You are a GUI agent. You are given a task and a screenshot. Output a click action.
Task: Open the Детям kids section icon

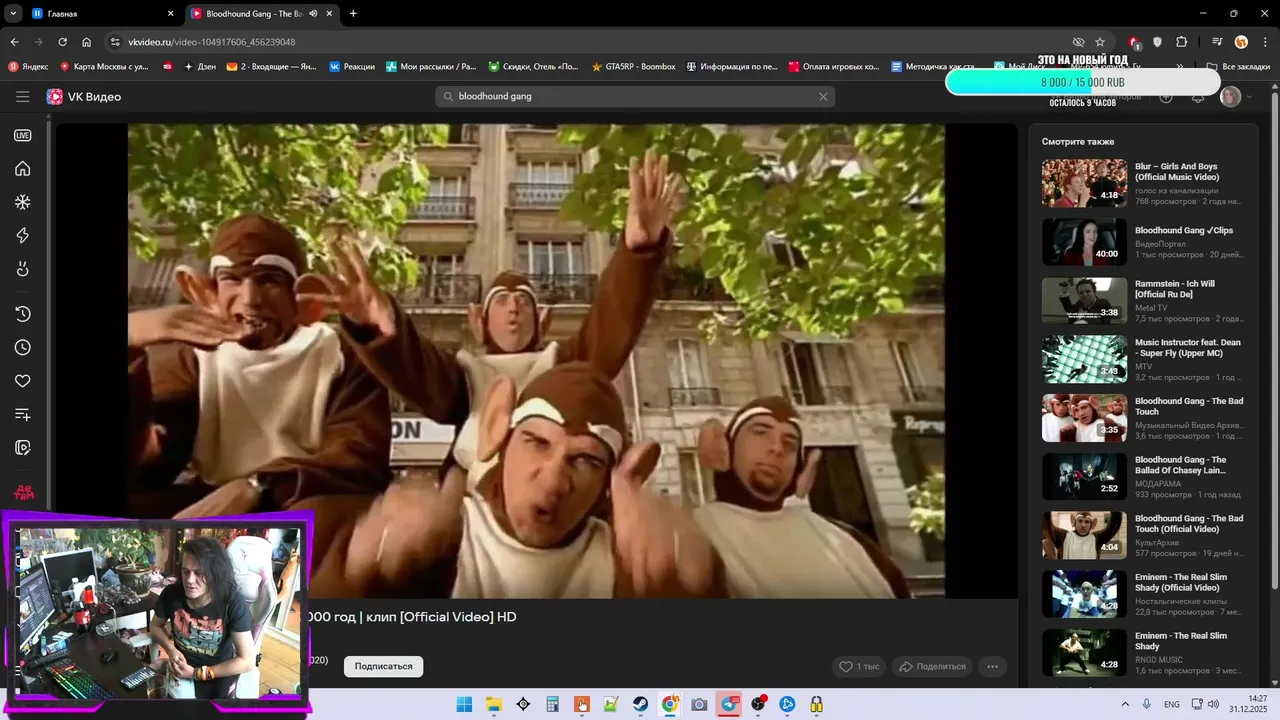[x=22, y=493]
